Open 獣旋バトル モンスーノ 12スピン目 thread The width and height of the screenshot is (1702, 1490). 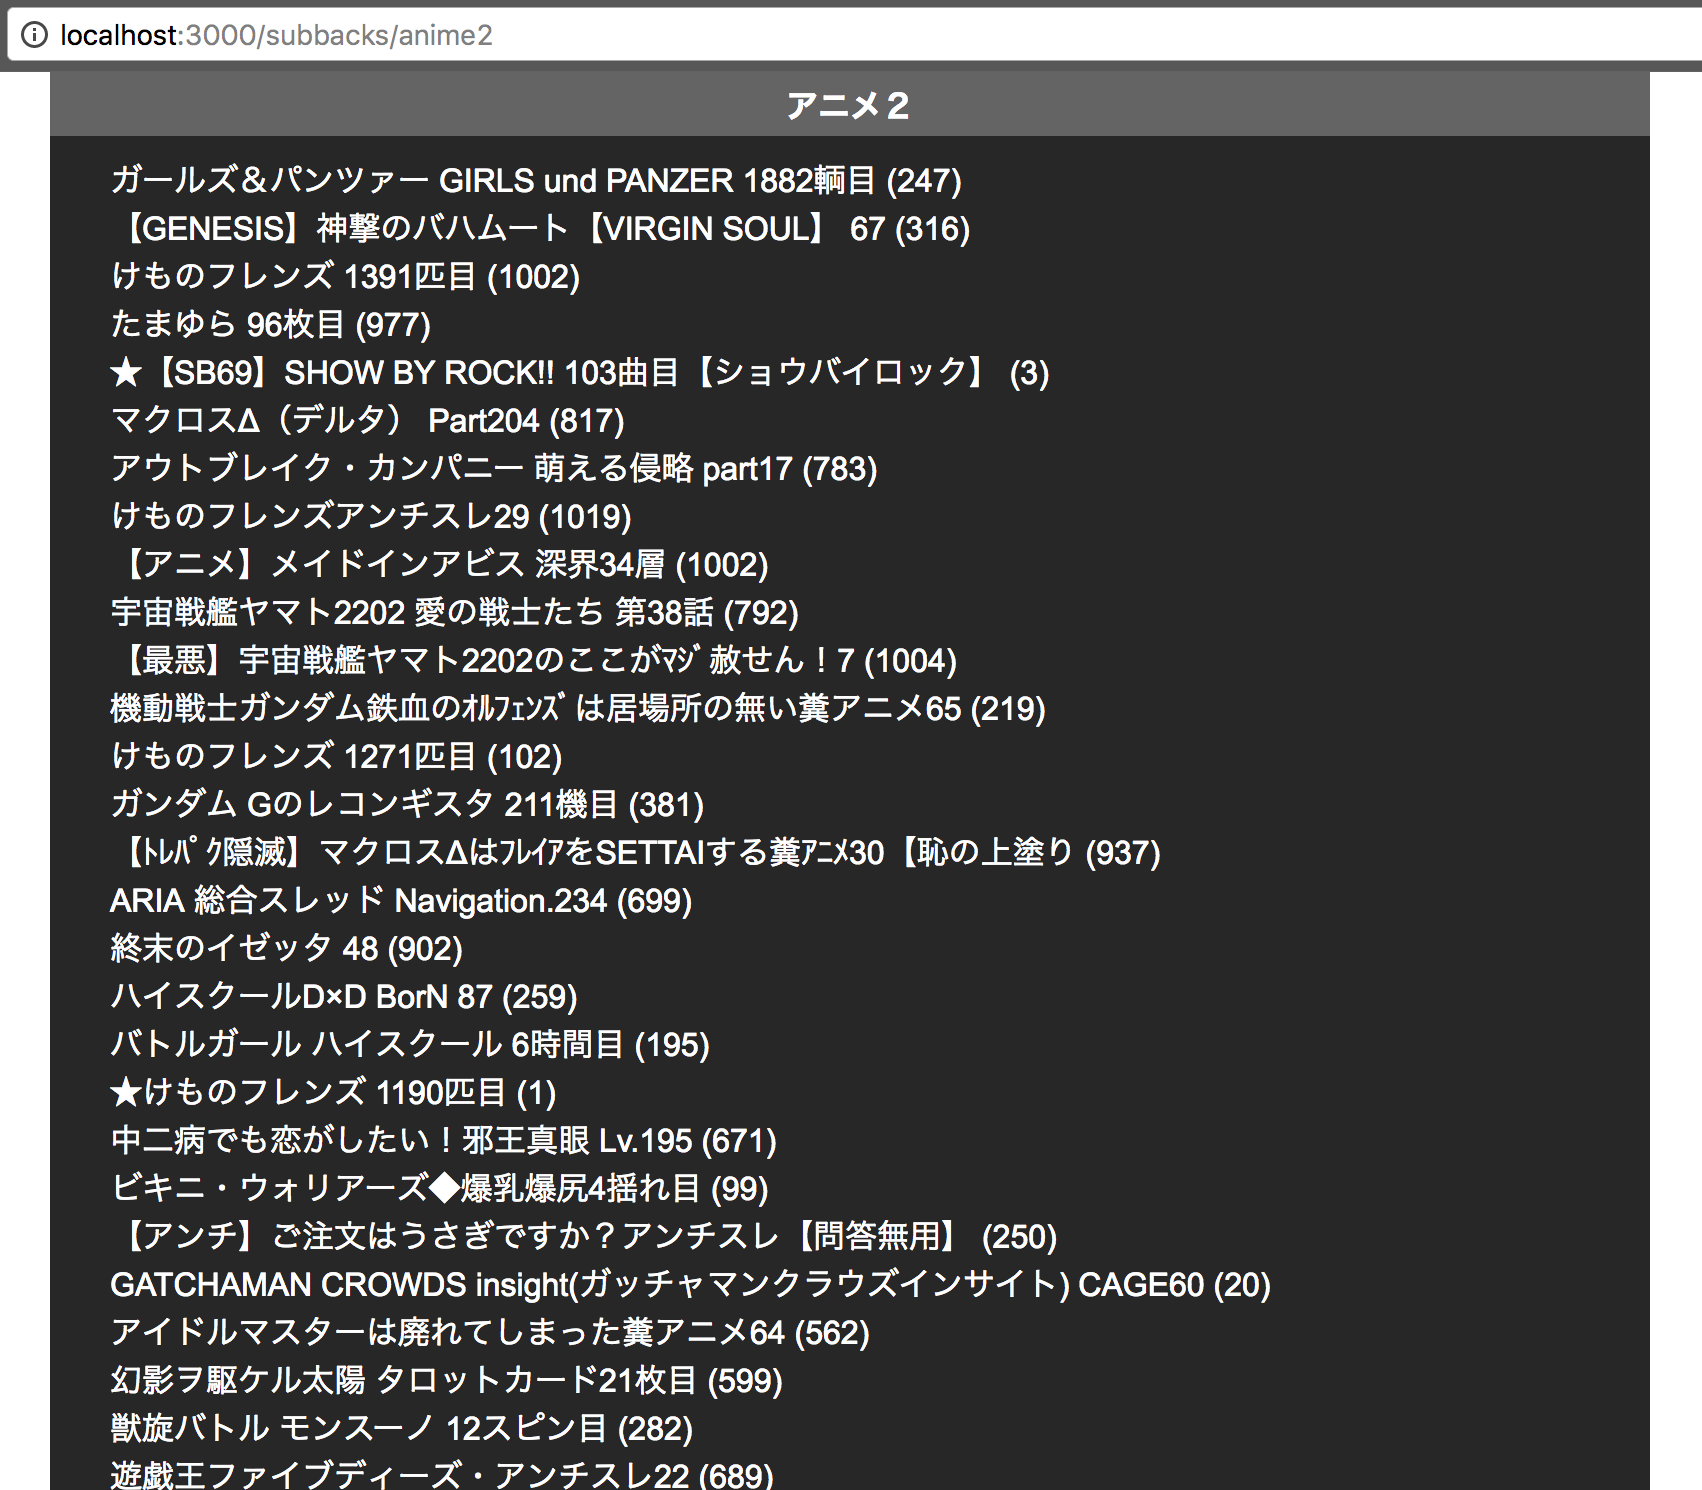pos(402,1428)
